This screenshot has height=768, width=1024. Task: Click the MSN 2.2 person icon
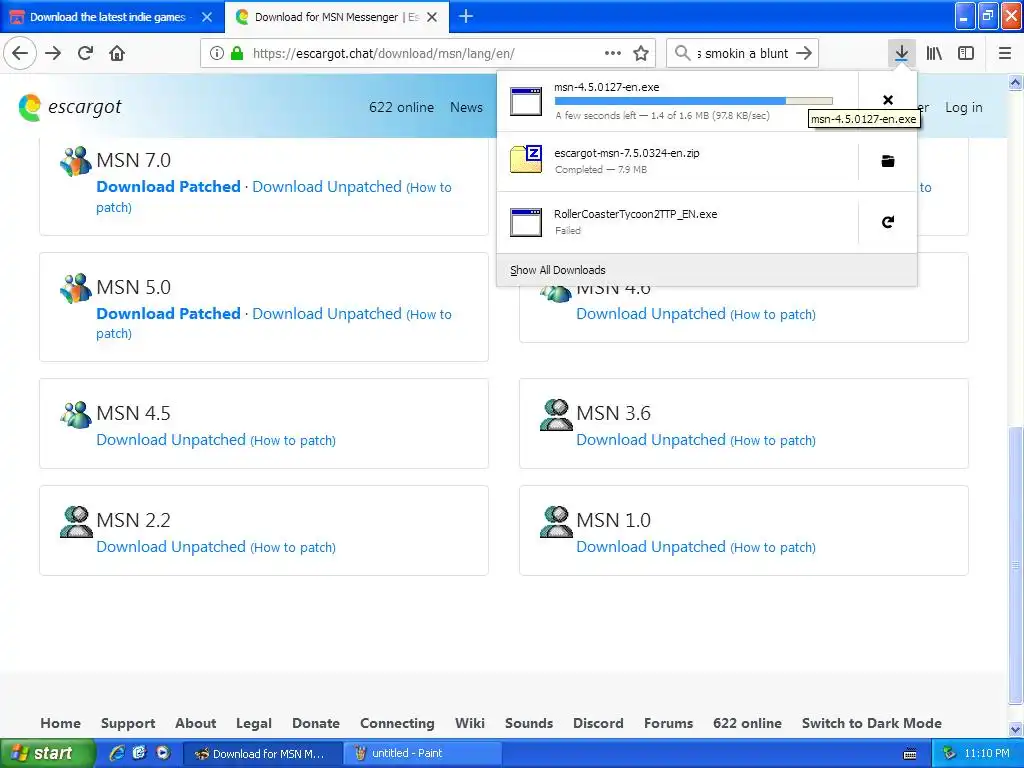pyautogui.click(x=76, y=522)
